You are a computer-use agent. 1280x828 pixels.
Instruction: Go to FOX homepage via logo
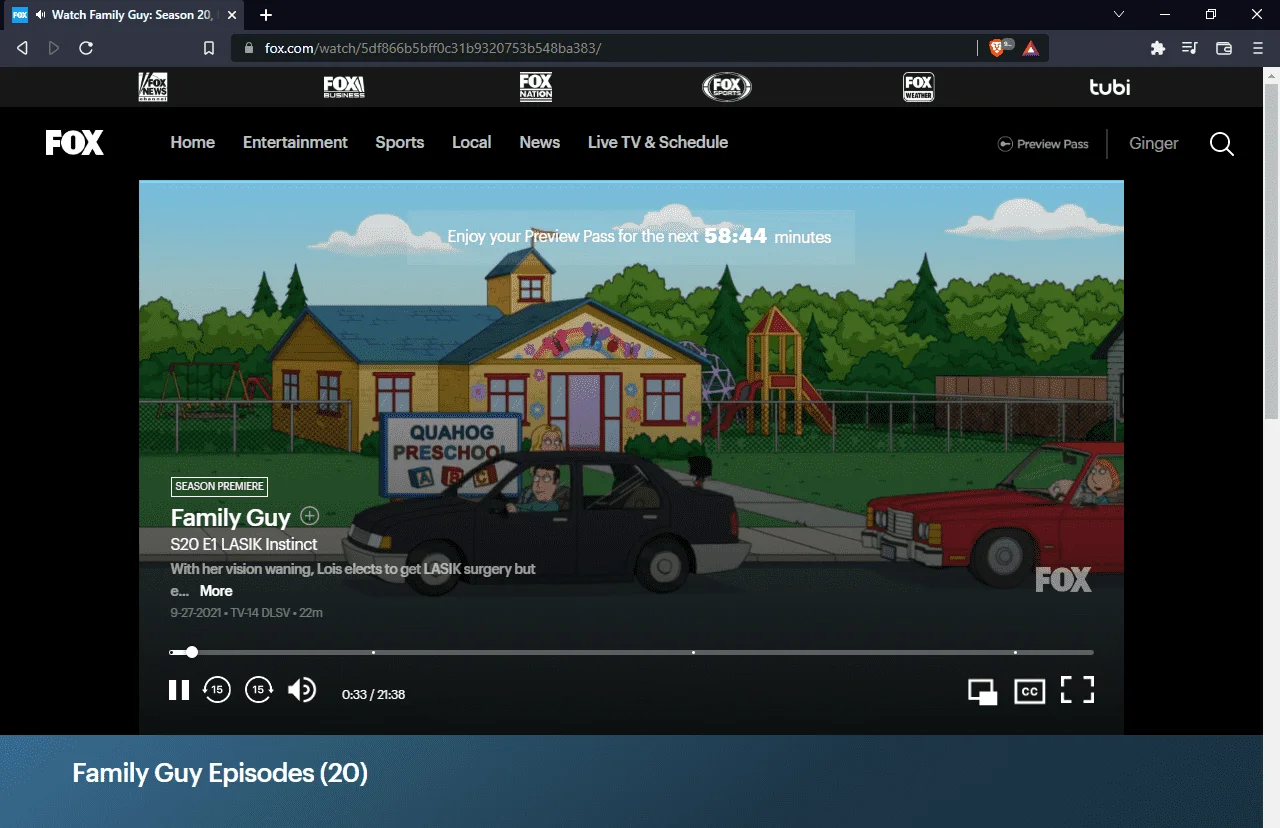(x=75, y=143)
